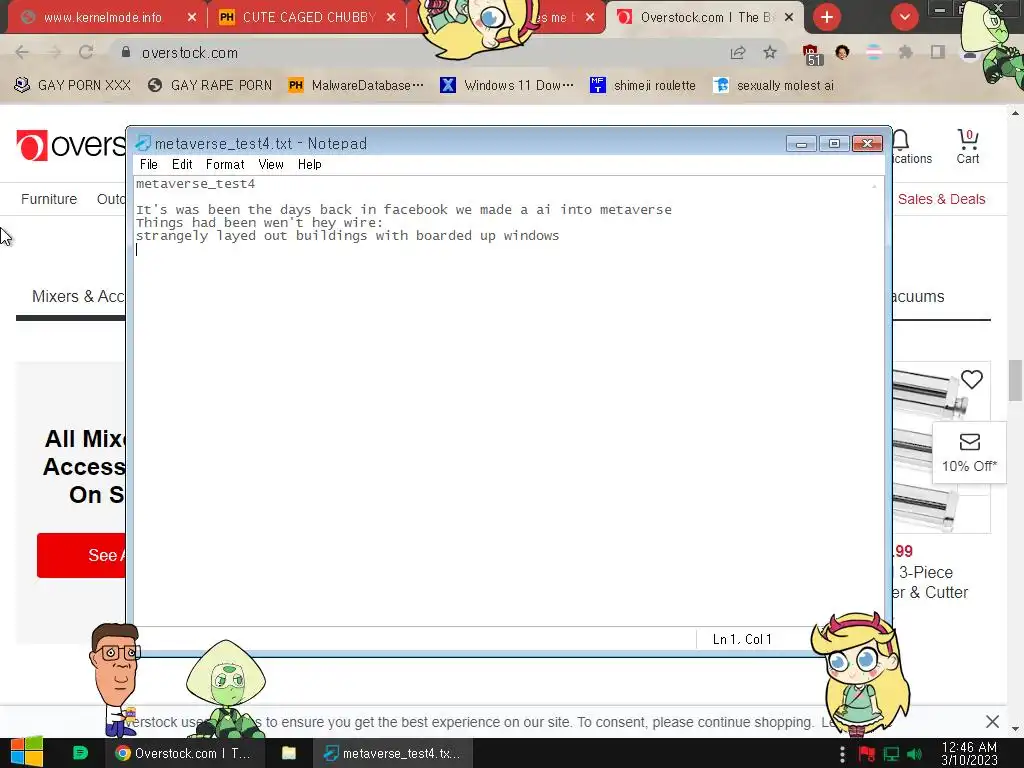Select the Mixers & Acc… category tab
Image resolution: width=1024 pixels, height=768 pixels.
coord(78,296)
